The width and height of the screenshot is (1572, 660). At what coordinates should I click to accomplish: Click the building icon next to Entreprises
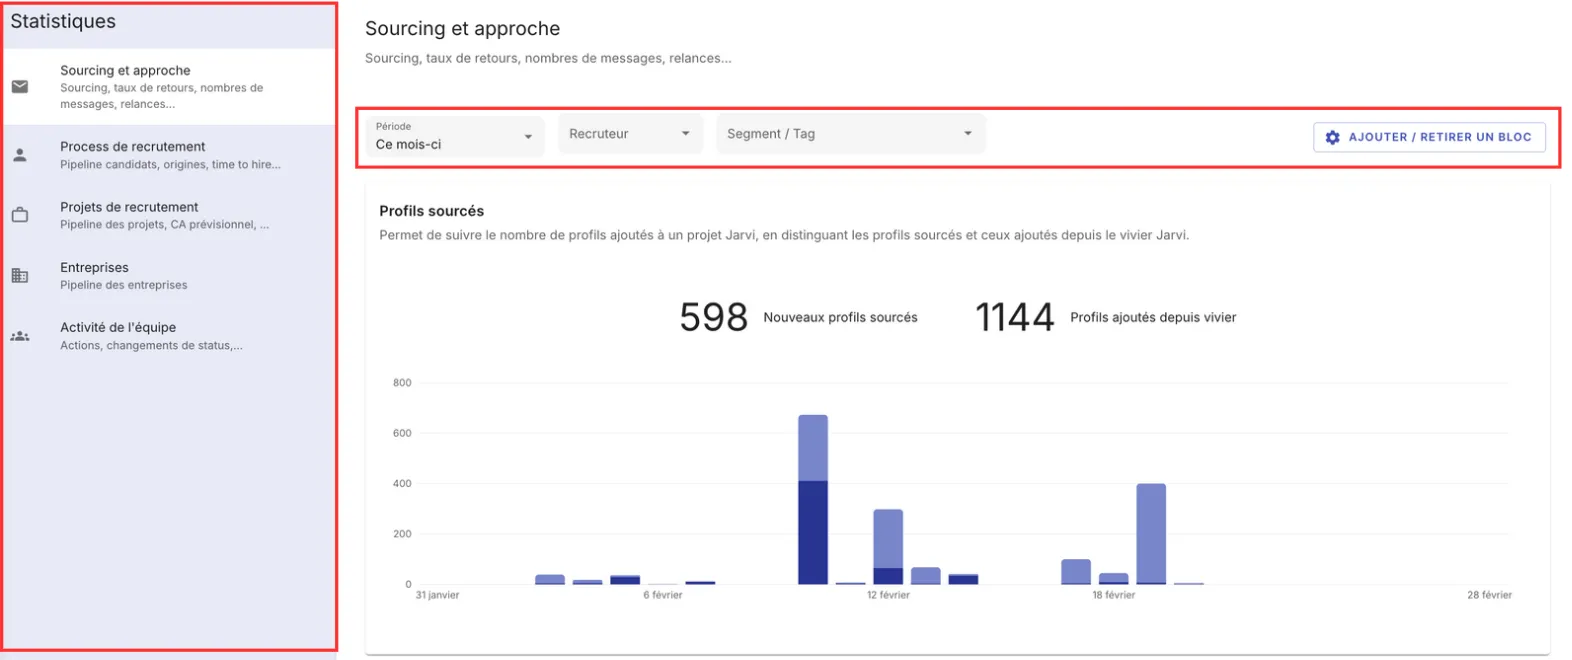[x=20, y=276]
